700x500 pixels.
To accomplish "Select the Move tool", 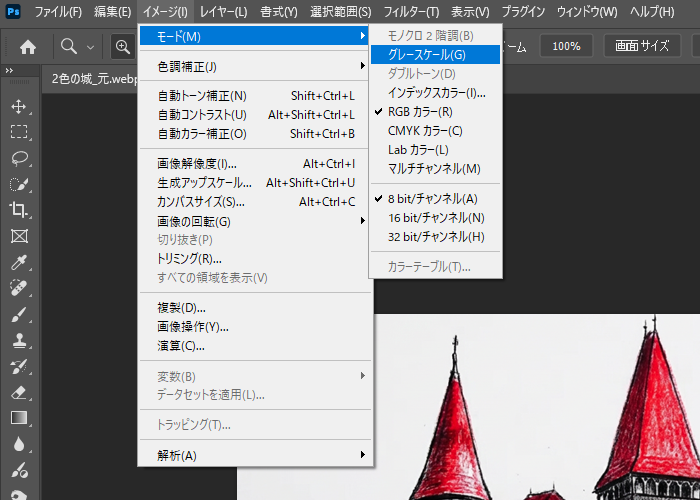I will coord(18,106).
